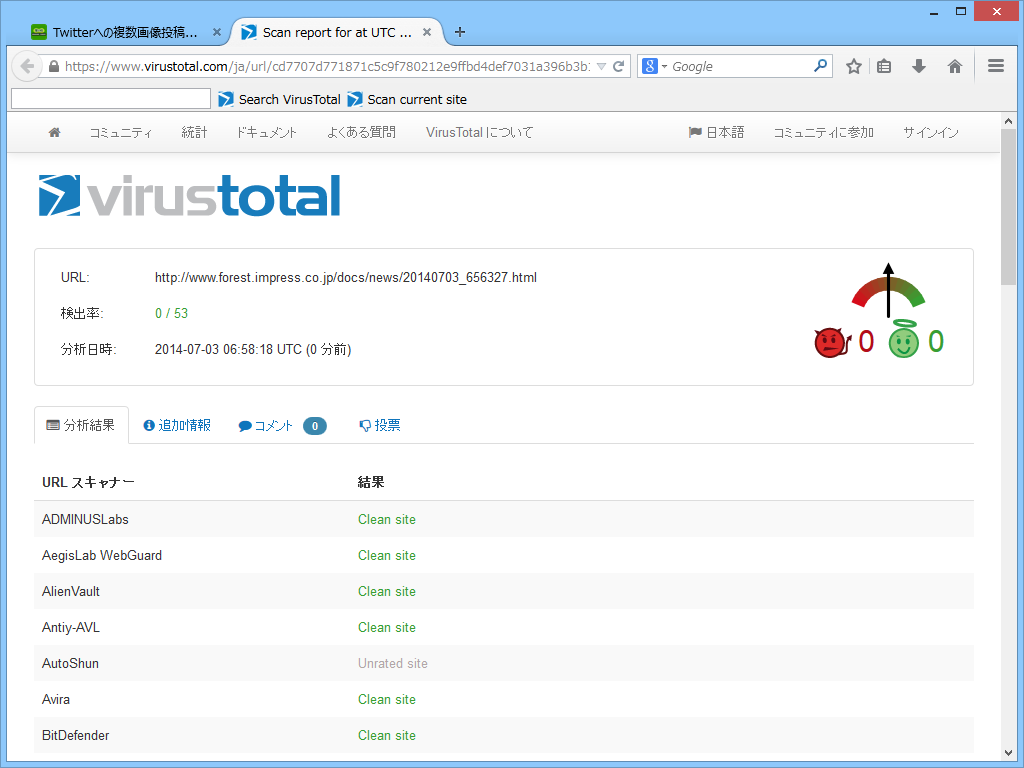
Task: Open the bookmarks list icon
Action: coord(884,66)
